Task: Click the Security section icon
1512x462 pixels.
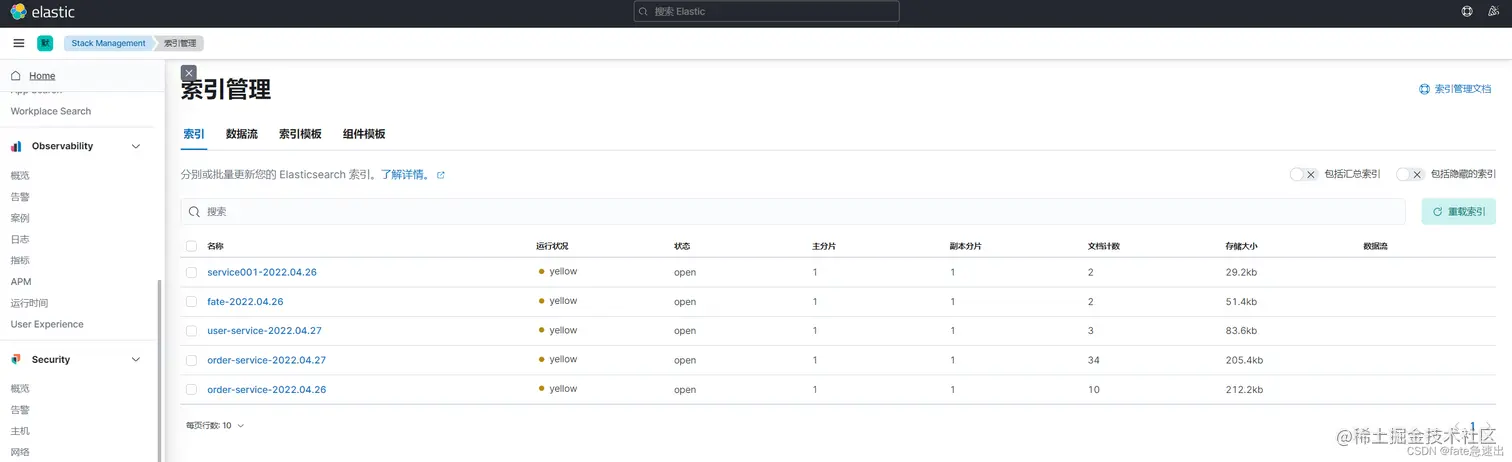Action: [x=16, y=359]
